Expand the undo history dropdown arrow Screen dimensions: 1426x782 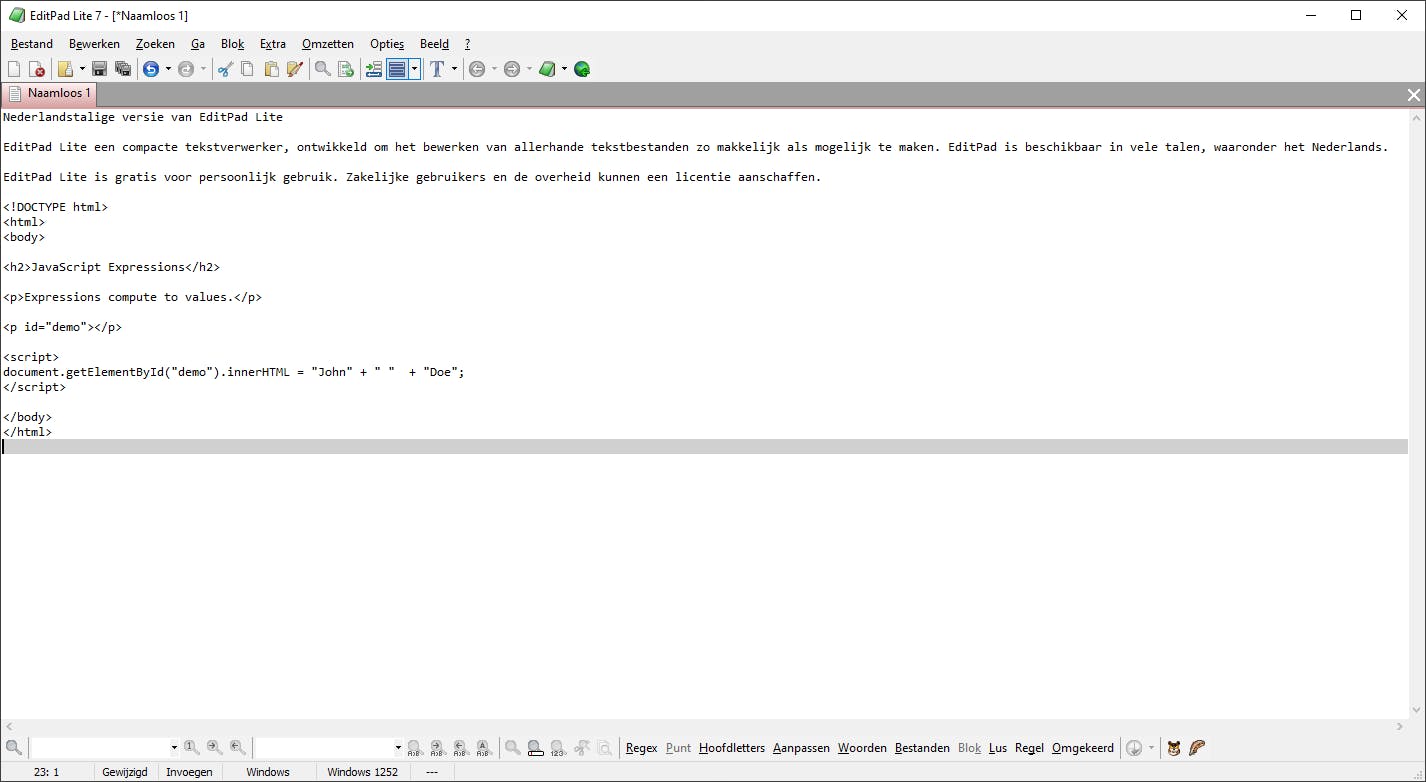tap(168, 69)
